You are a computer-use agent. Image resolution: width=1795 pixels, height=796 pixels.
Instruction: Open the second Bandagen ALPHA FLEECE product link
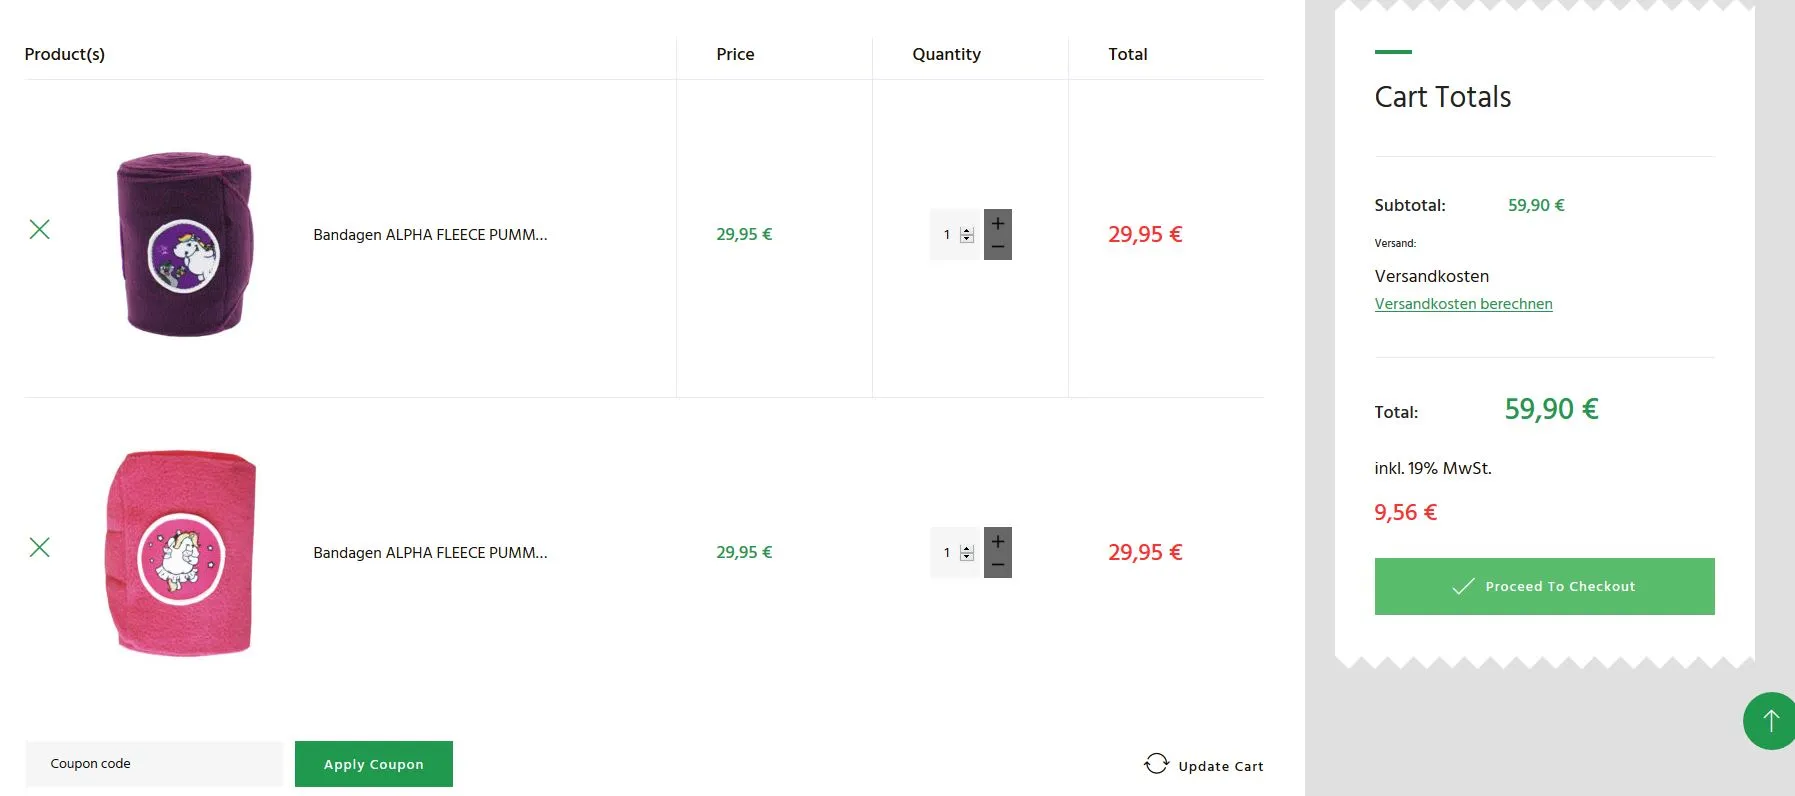(x=430, y=553)
